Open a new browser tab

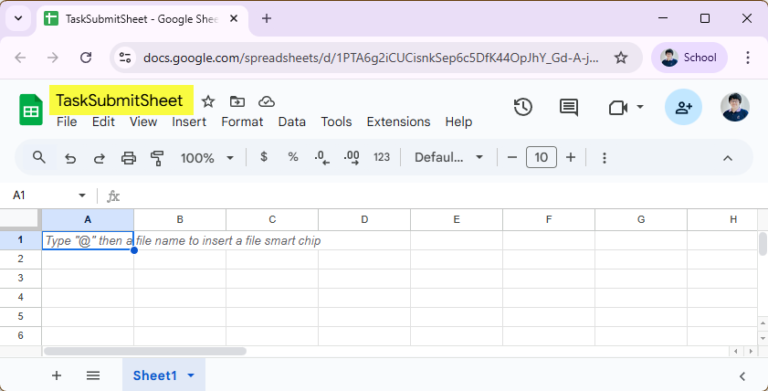266,19
